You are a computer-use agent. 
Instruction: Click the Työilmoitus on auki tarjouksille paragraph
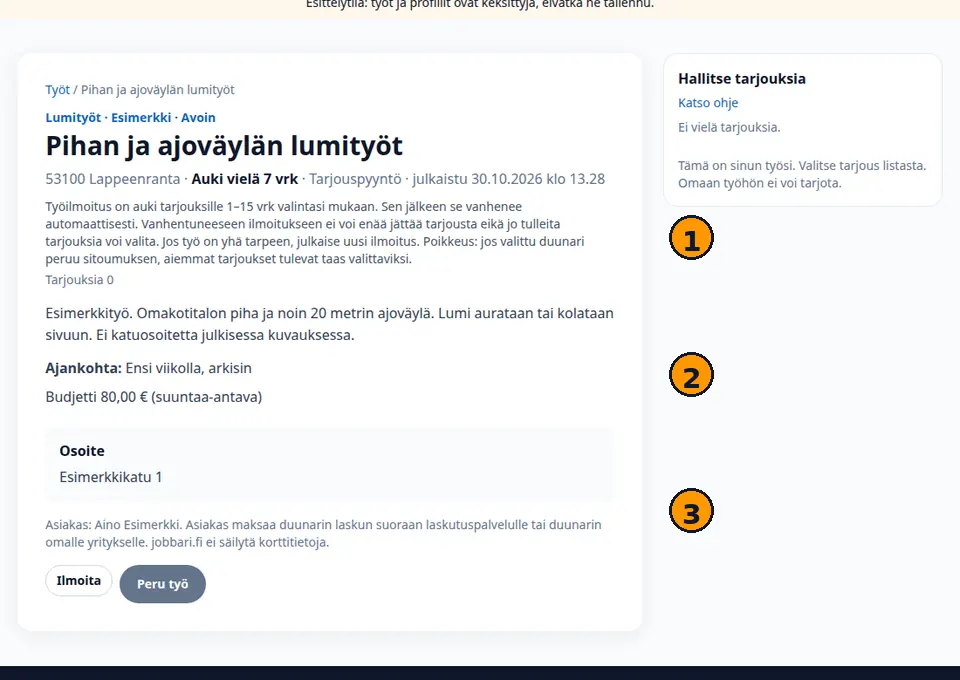coord(315,233)
